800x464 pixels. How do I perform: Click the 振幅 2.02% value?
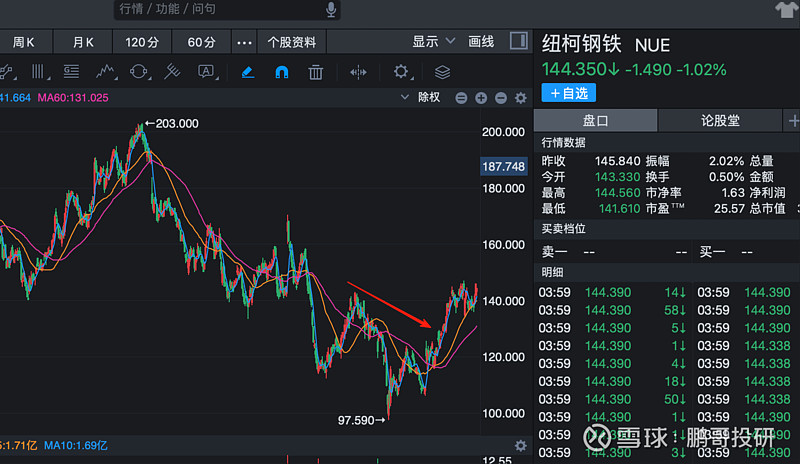[727, 161]
